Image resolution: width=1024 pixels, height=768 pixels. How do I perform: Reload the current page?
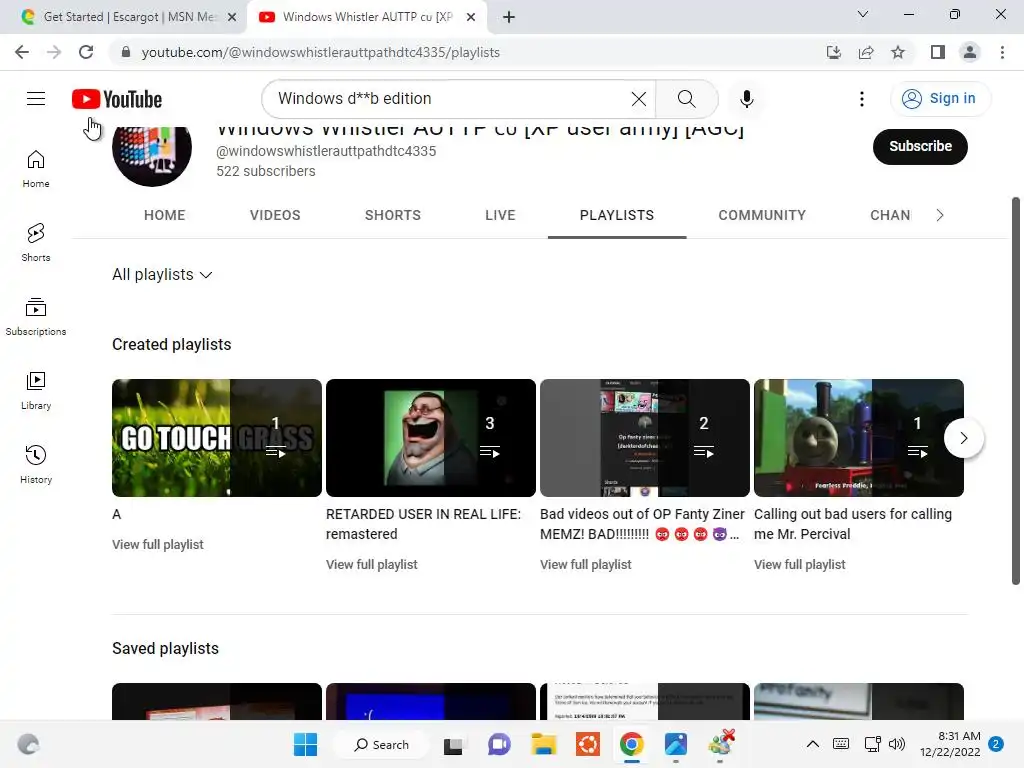click(x=86, y=52)
